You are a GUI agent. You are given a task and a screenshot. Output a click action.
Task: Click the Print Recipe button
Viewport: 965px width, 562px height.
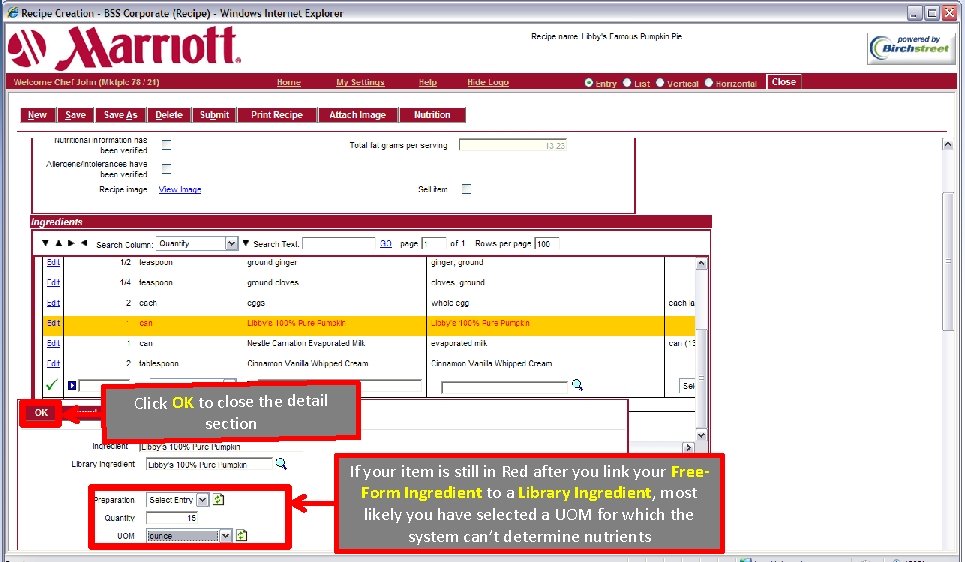(x=277, y=115)
